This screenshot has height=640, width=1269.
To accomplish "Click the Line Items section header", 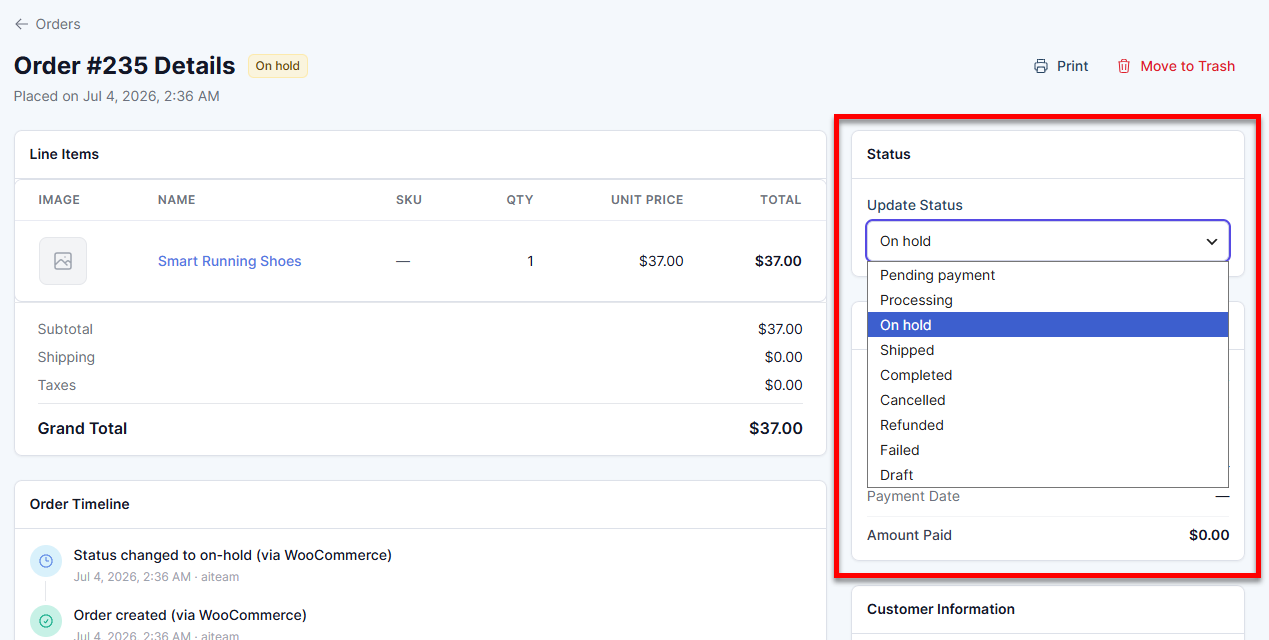I will pos(64,154).
